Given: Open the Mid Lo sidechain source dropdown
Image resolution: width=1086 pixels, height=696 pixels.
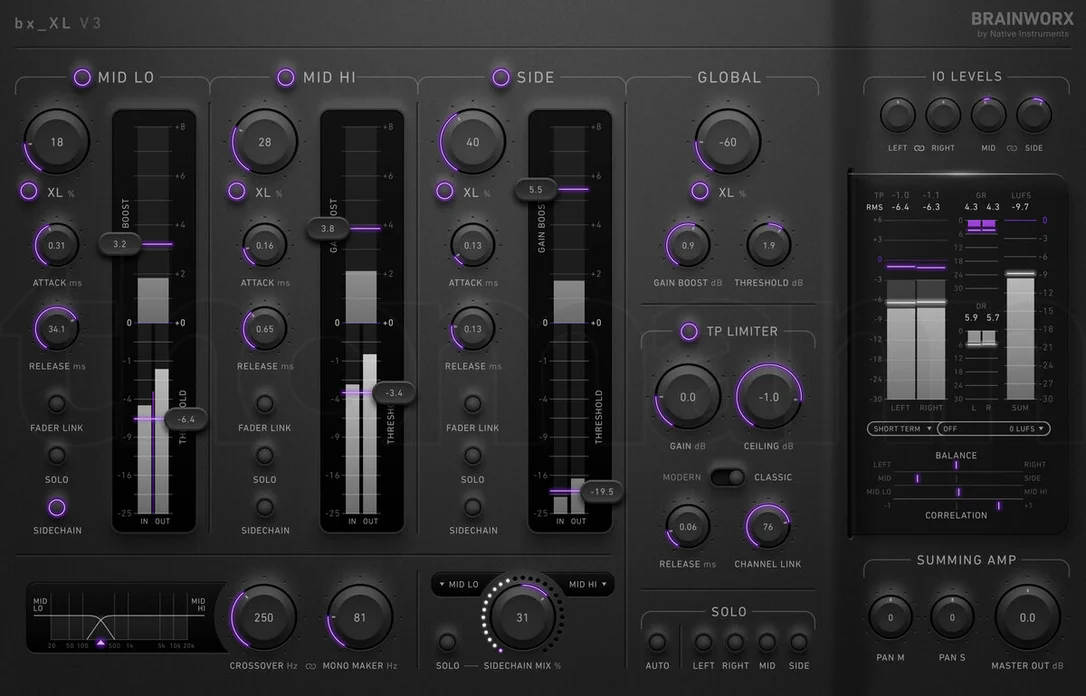Looking at the screenshot, I should [459, 585].
